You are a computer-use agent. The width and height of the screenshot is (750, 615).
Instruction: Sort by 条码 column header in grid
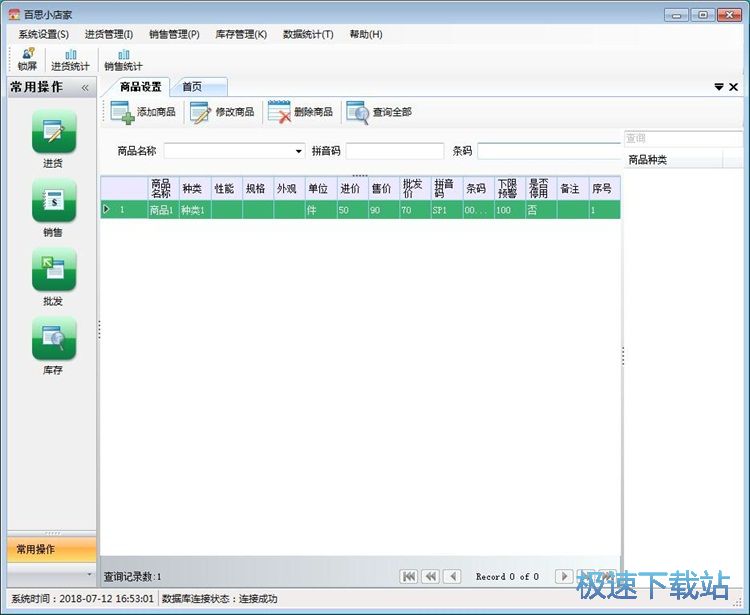point(478,188)
